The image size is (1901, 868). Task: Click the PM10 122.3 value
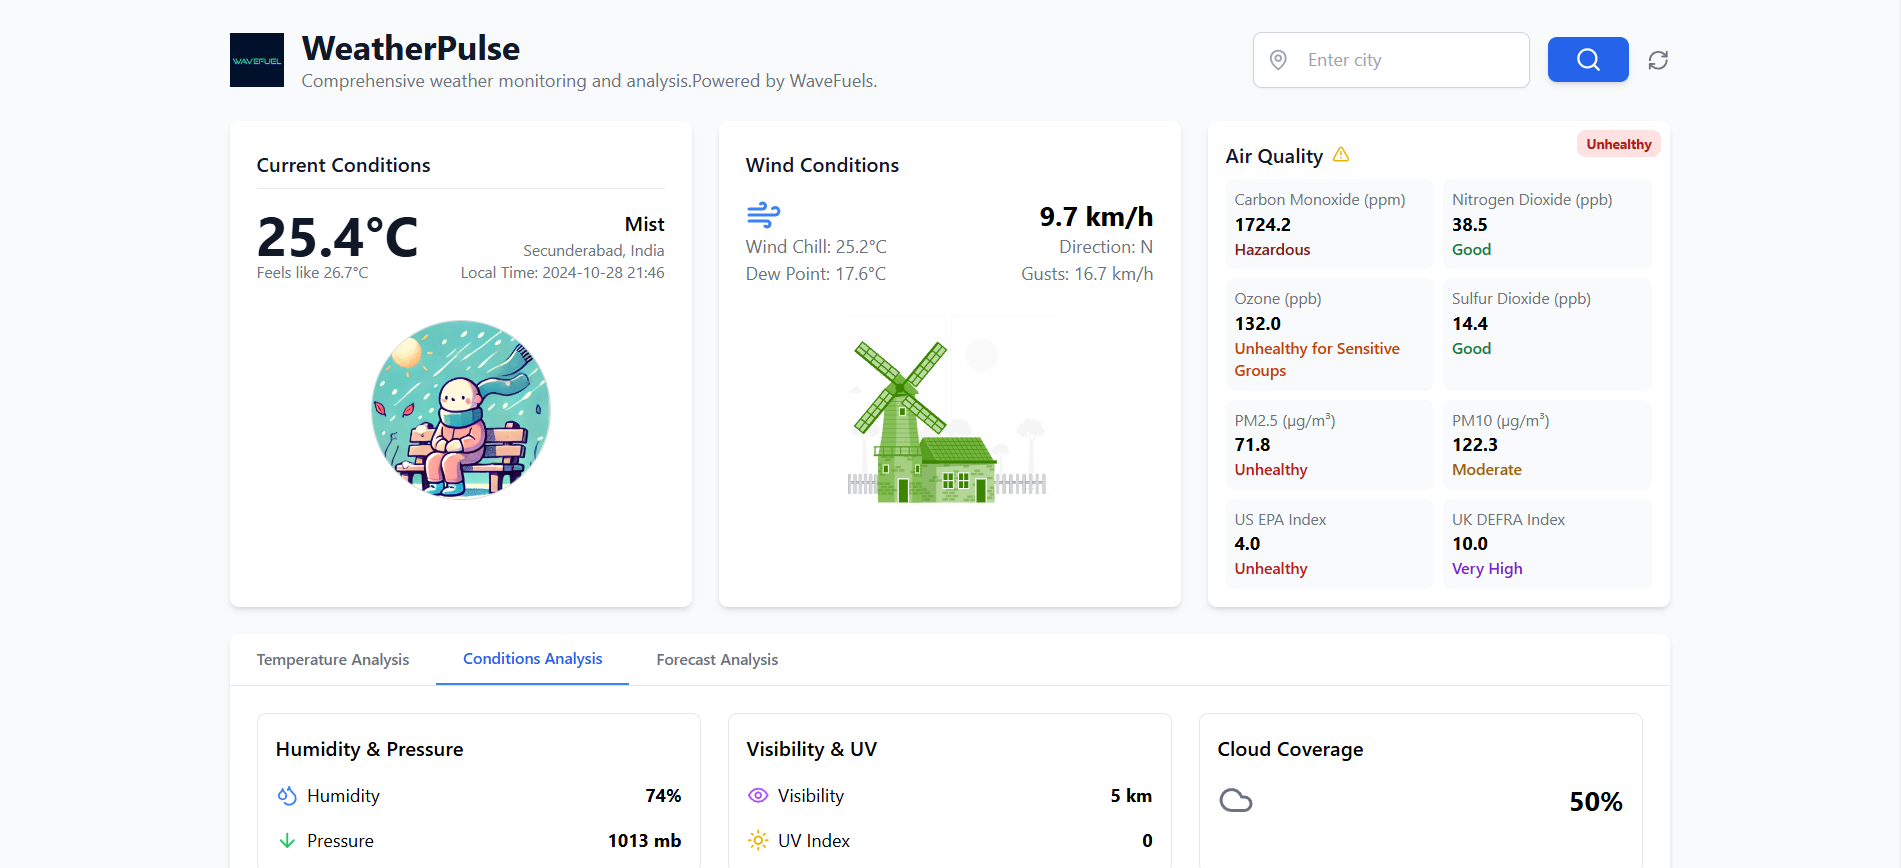[1474, 445]
